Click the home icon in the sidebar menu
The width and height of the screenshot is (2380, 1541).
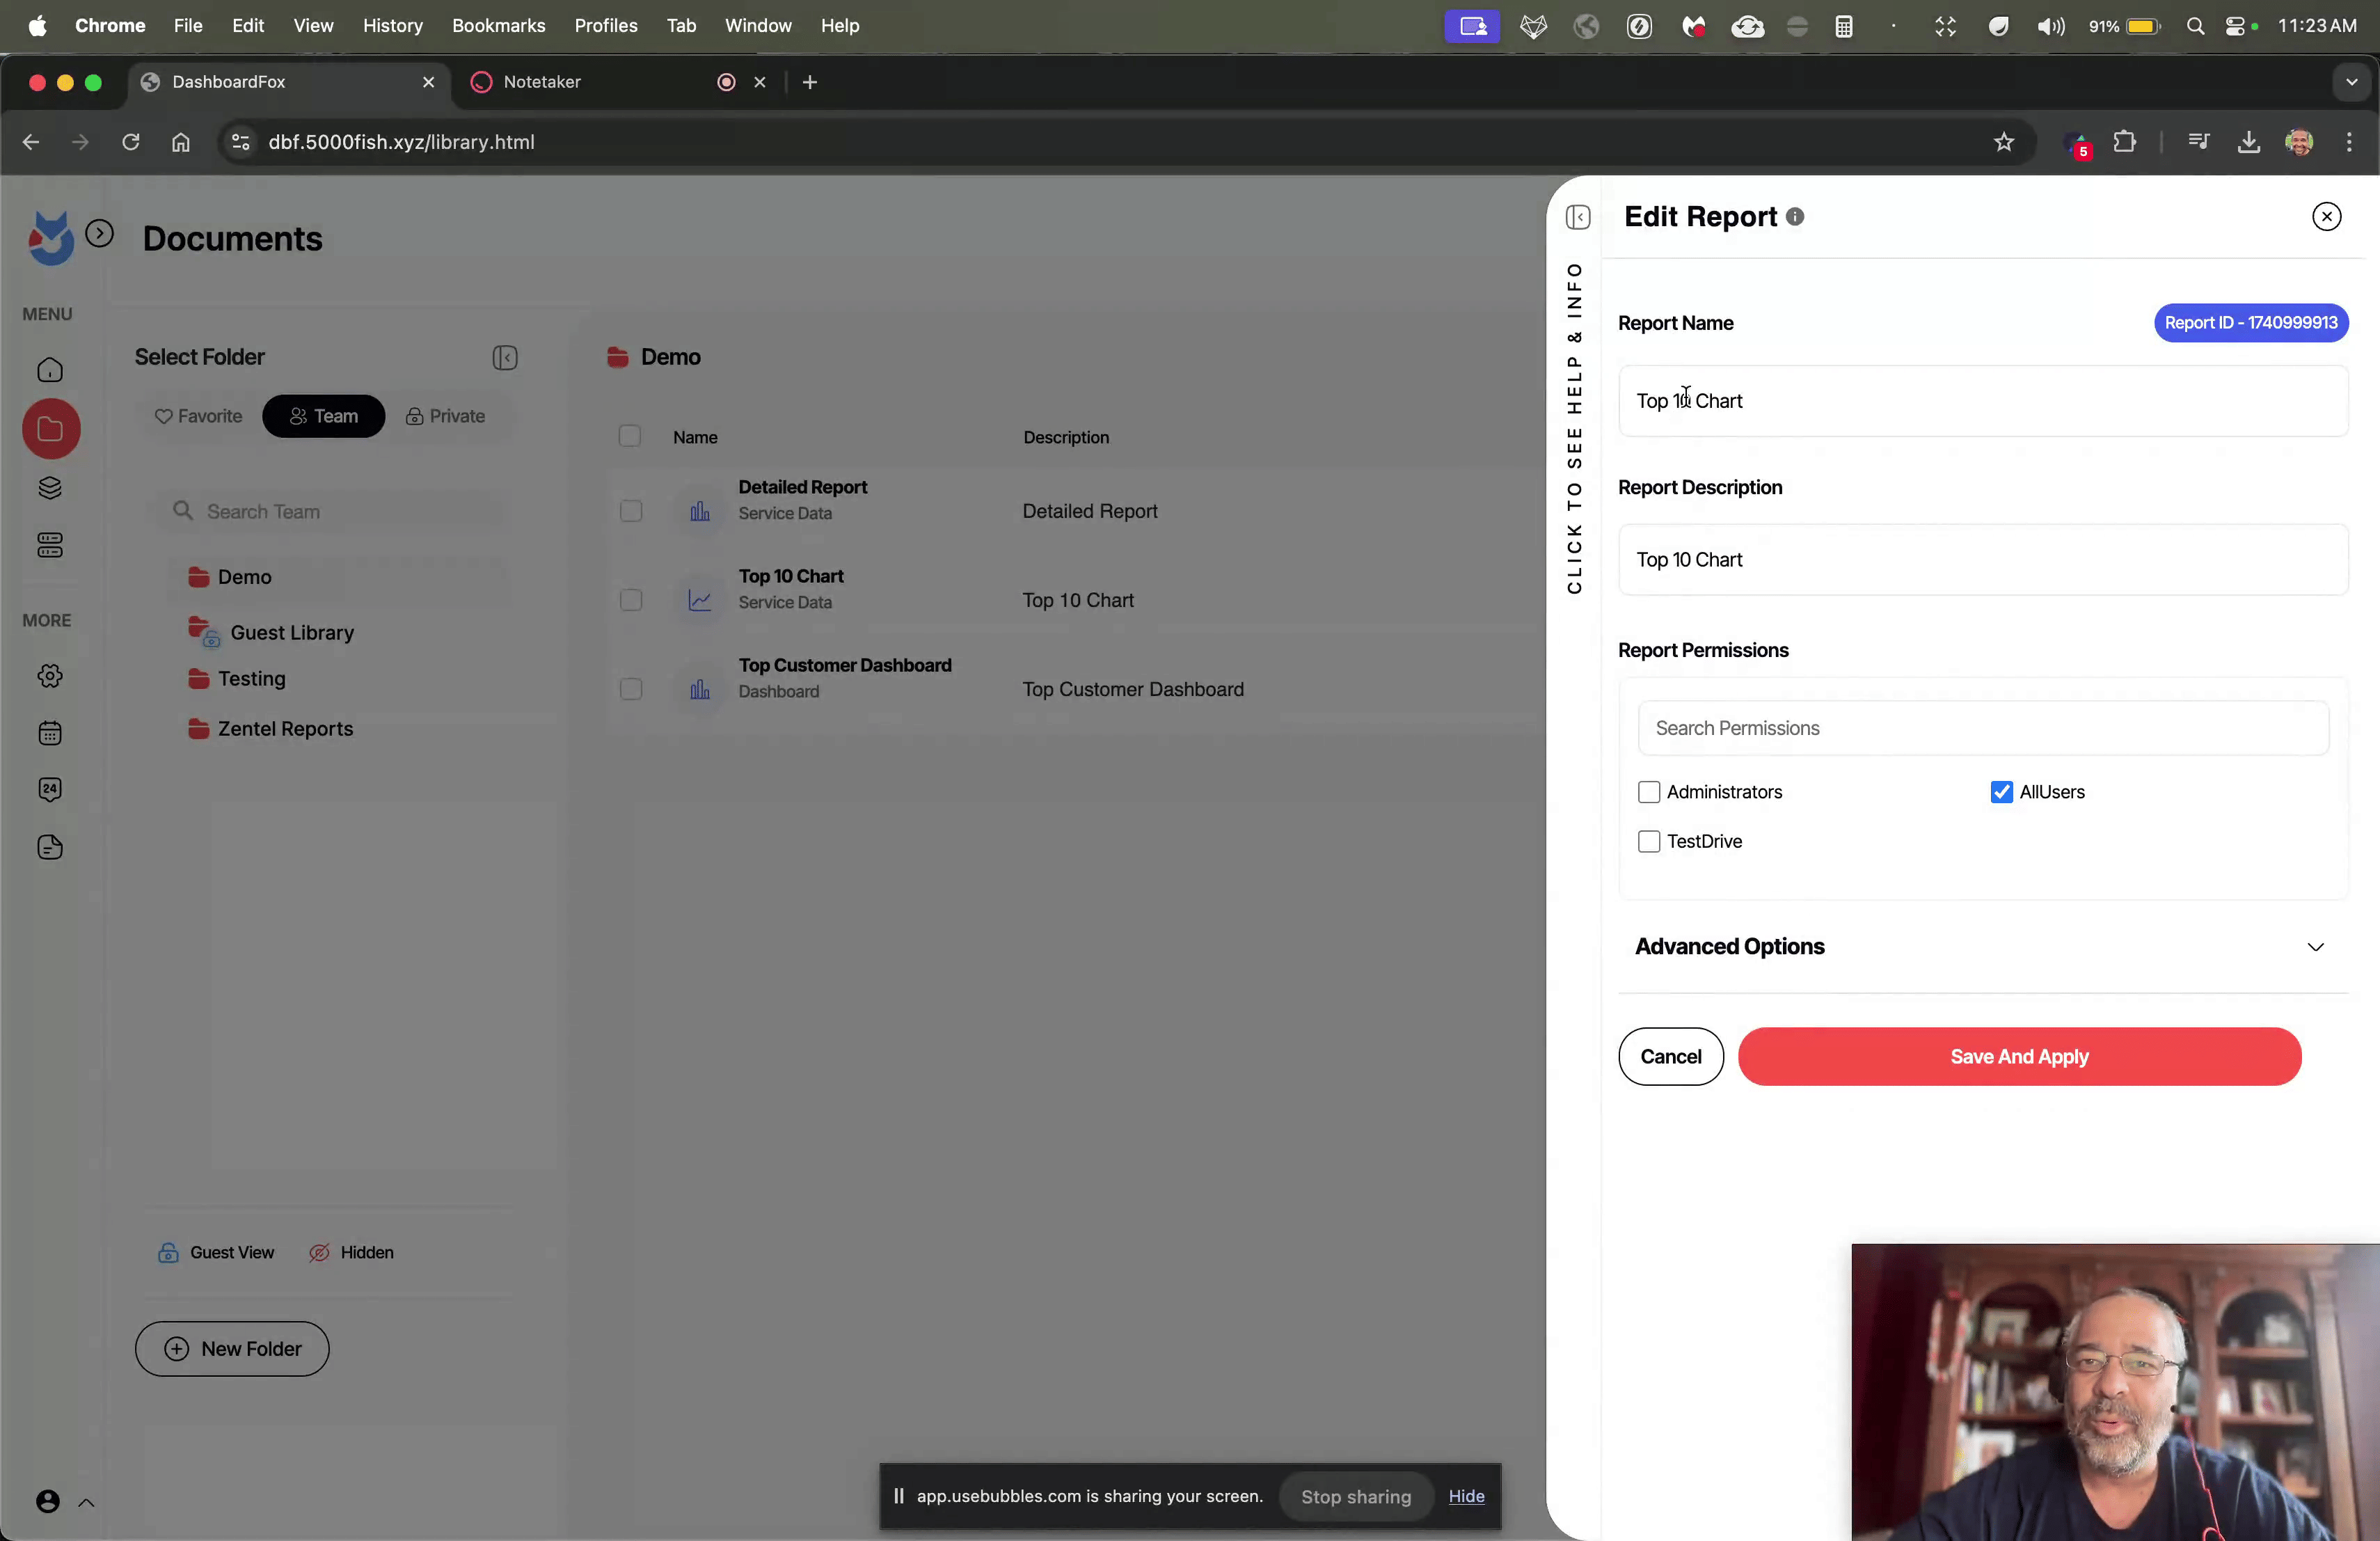[50, 371]
